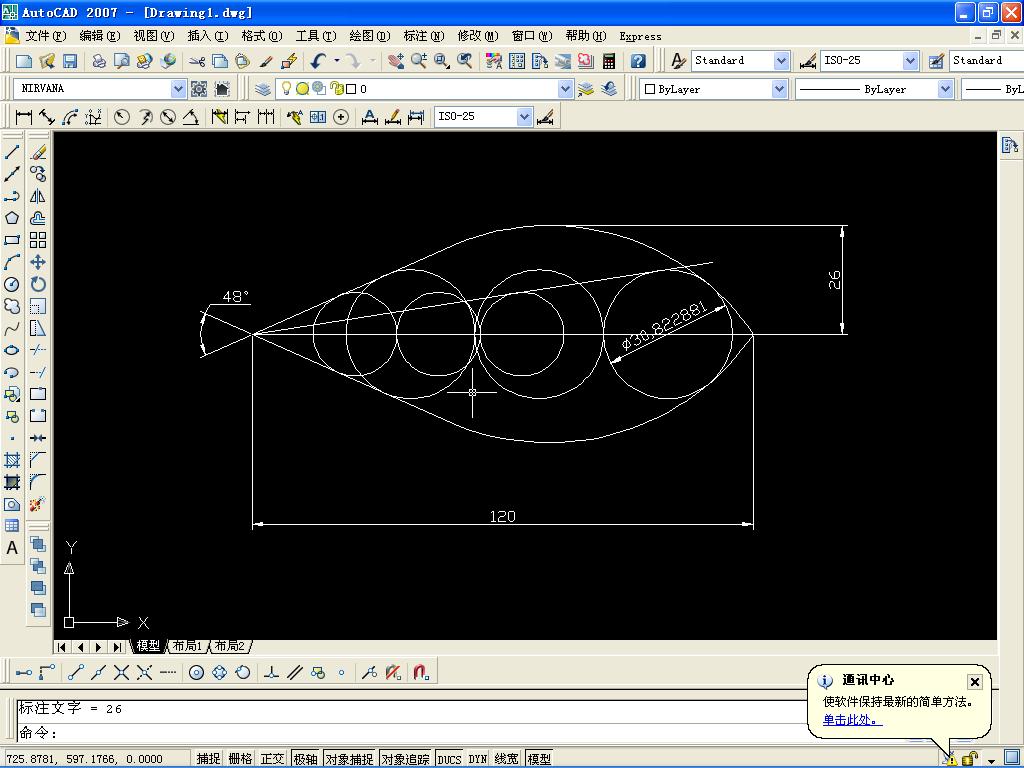Select the Multiline Text tool
This screenshot has width=1024, height=768.
[12, 548]
